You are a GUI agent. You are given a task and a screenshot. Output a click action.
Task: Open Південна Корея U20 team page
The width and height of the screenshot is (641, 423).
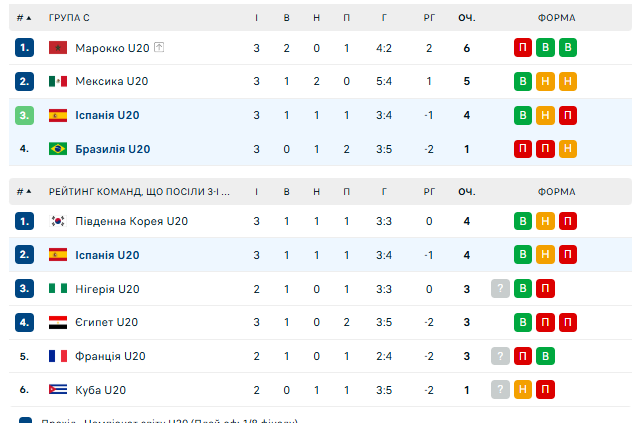[131, 221]
